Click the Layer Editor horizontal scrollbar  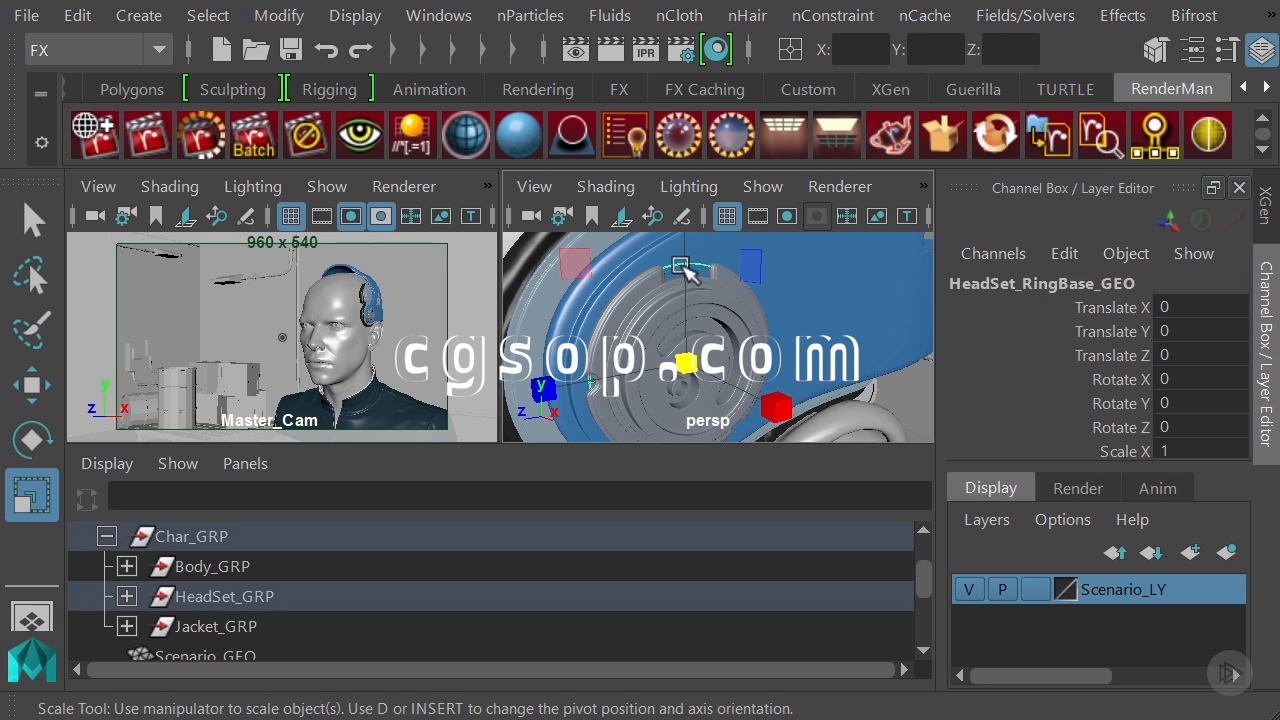[1041, 676]
